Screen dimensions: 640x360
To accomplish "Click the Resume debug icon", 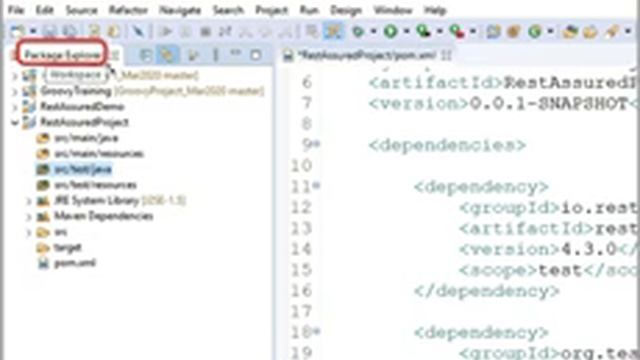I will 165,31.
